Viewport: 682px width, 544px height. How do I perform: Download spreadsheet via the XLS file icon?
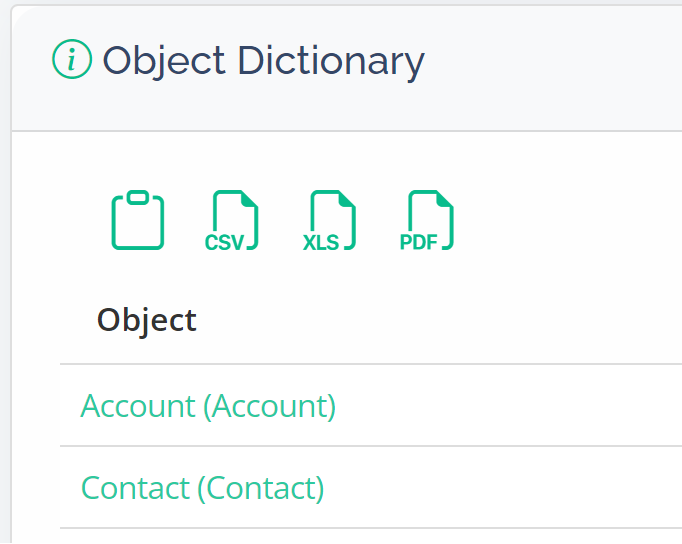329,220
